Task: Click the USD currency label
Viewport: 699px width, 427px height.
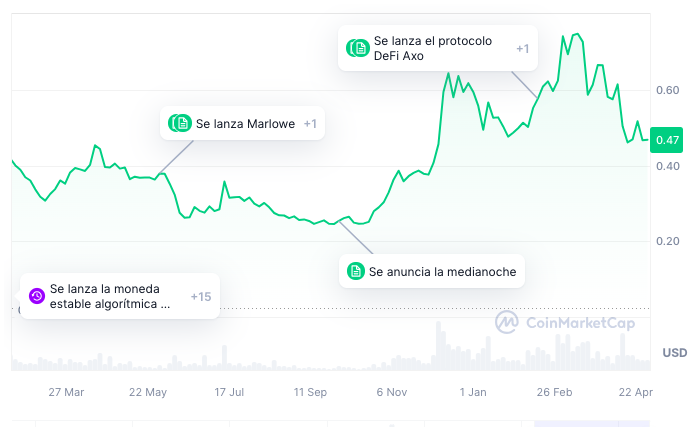Action: 674,353
